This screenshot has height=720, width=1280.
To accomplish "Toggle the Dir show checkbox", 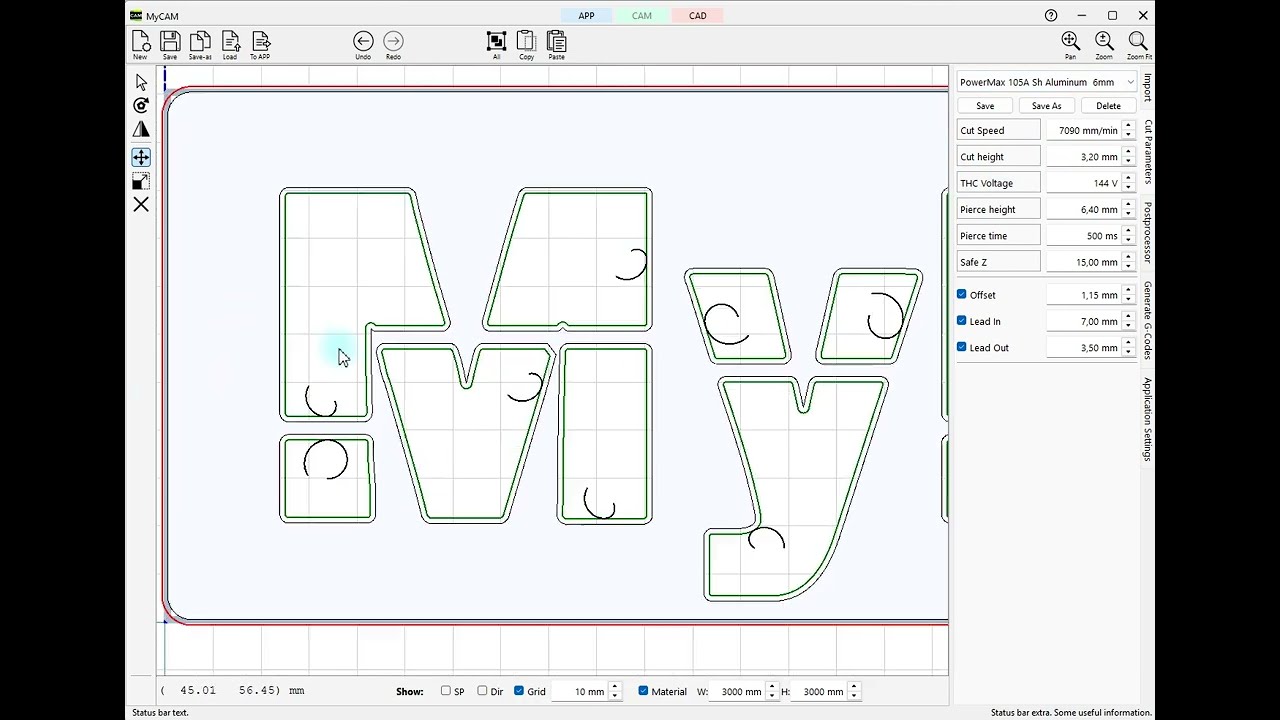I will 482,691.
